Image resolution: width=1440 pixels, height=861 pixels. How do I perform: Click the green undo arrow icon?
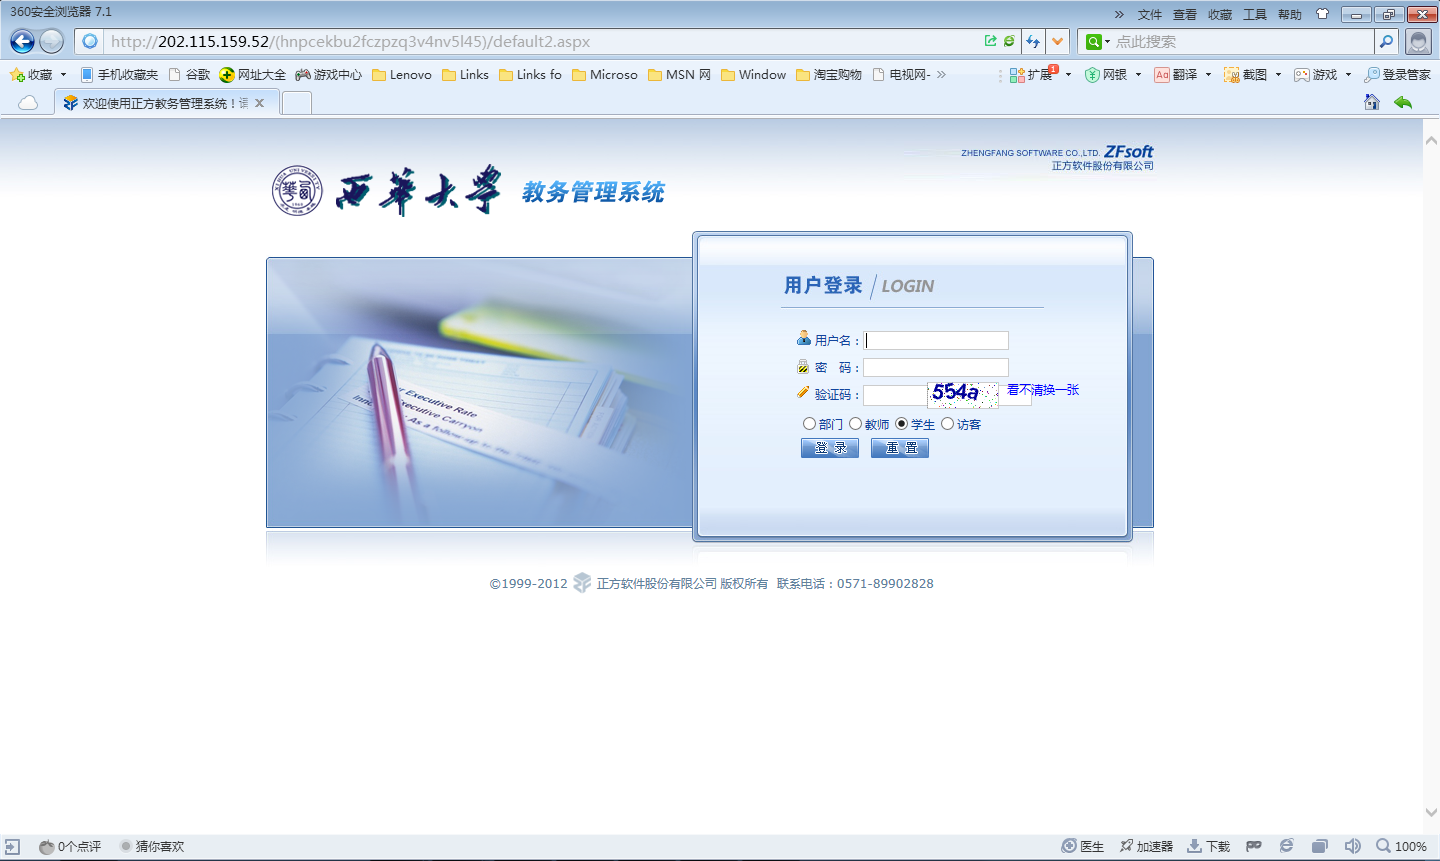[x=1403, y=102]
